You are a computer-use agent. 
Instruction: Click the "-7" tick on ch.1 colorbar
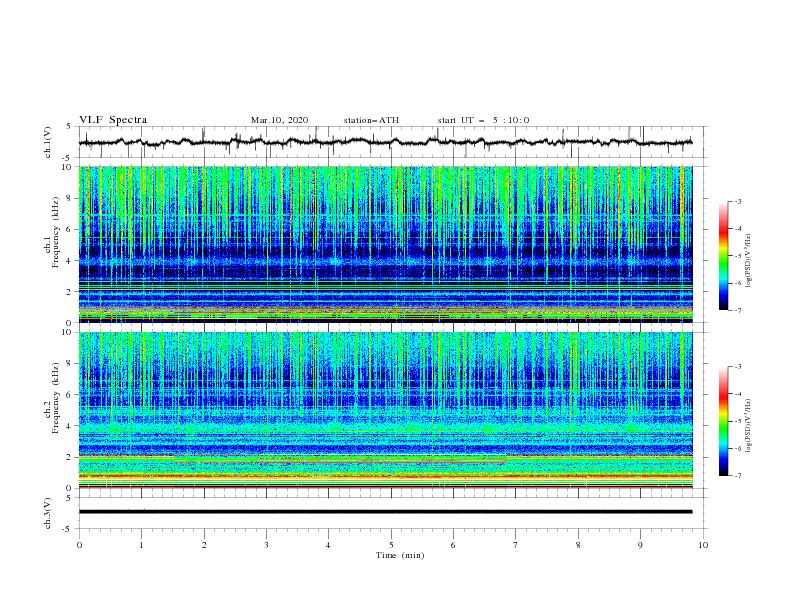[738, 310]
